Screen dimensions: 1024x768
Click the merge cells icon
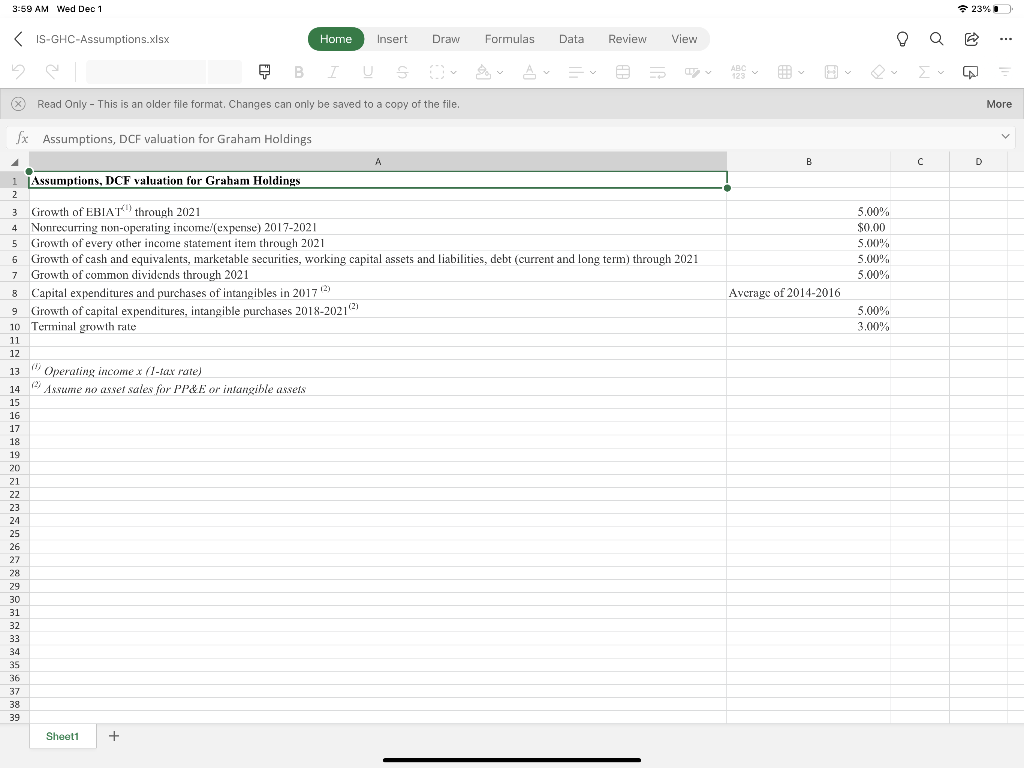(623, 72)
